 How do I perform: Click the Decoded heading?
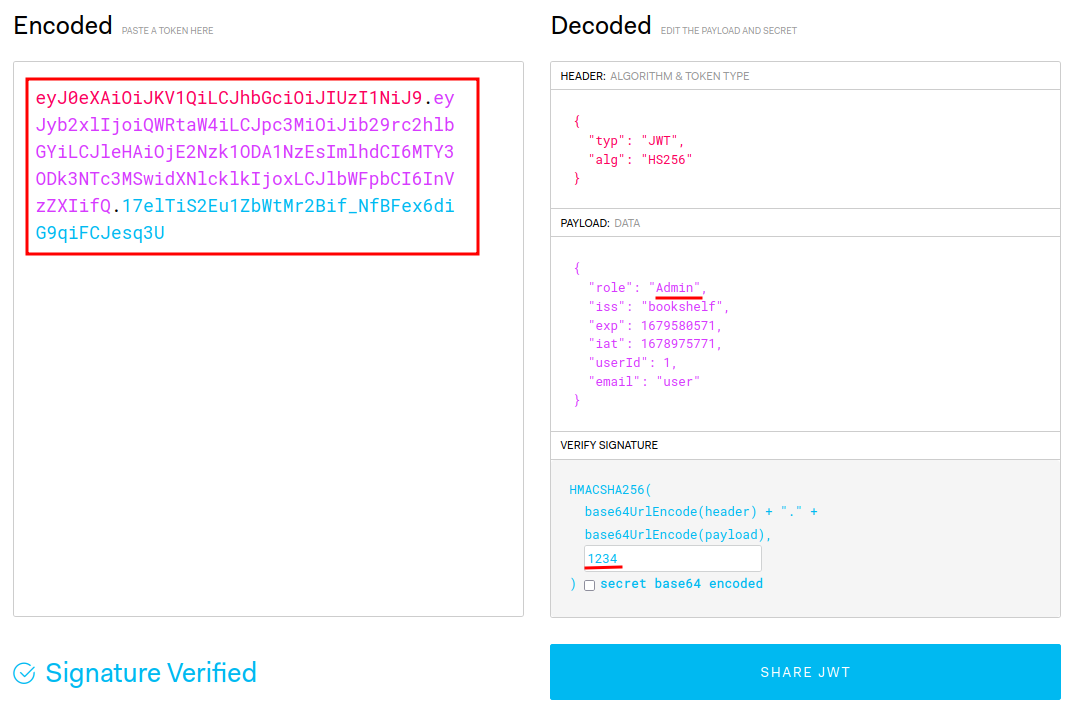[601, 26]
